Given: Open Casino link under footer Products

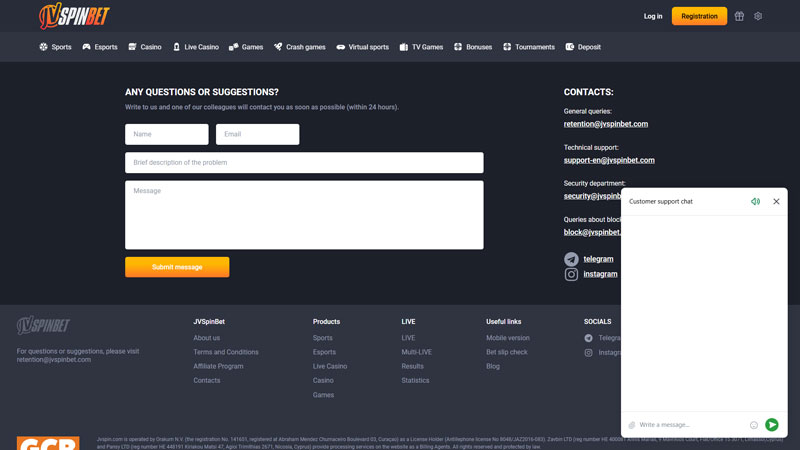Looking at the screenshot, I should [323, 381].
